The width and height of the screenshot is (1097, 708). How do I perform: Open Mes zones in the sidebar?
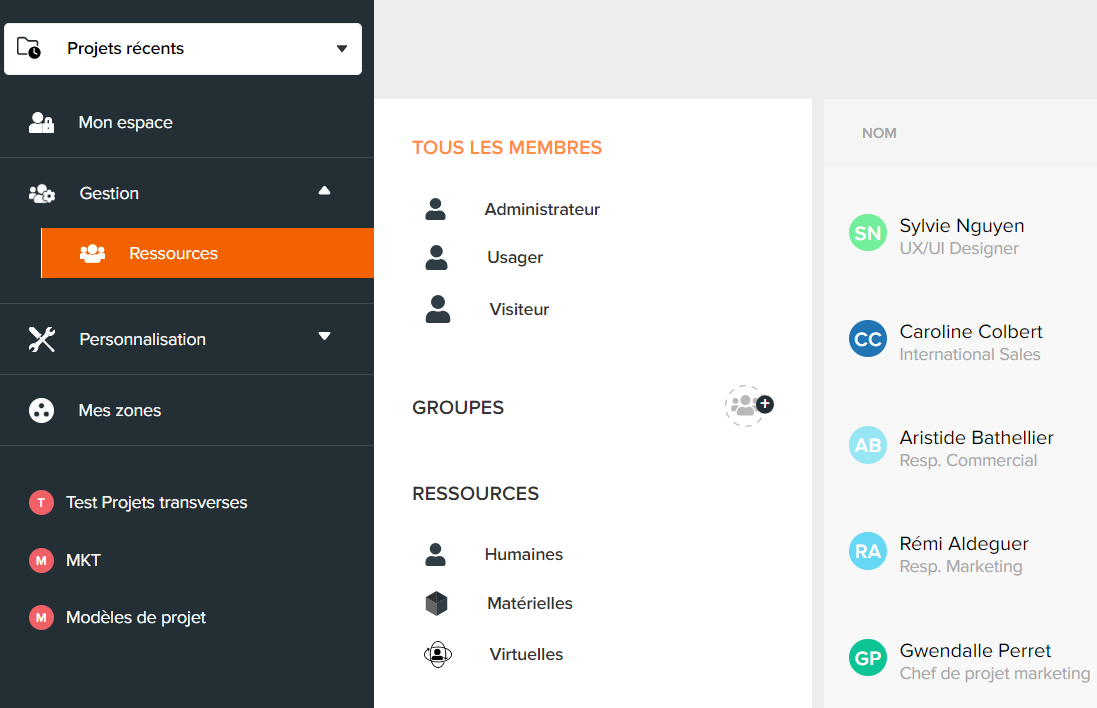187,411
